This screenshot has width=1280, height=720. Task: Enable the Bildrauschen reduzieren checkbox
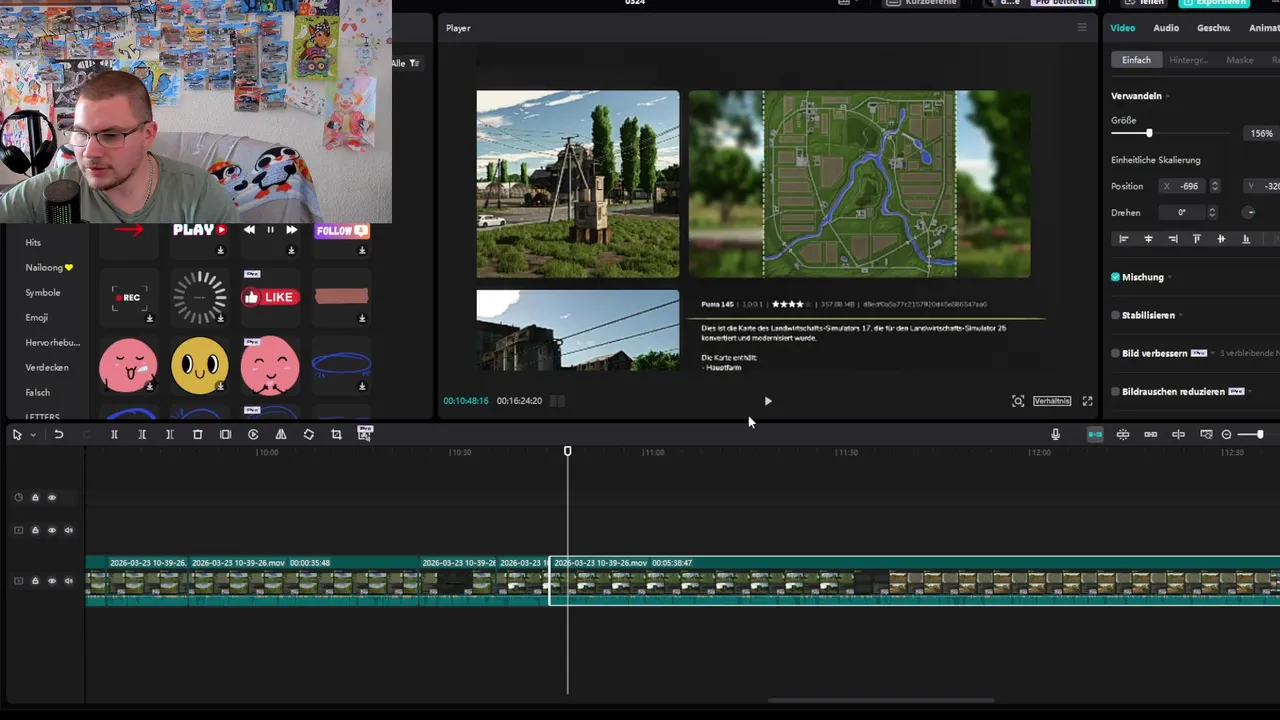click(x=1115, y=391)
